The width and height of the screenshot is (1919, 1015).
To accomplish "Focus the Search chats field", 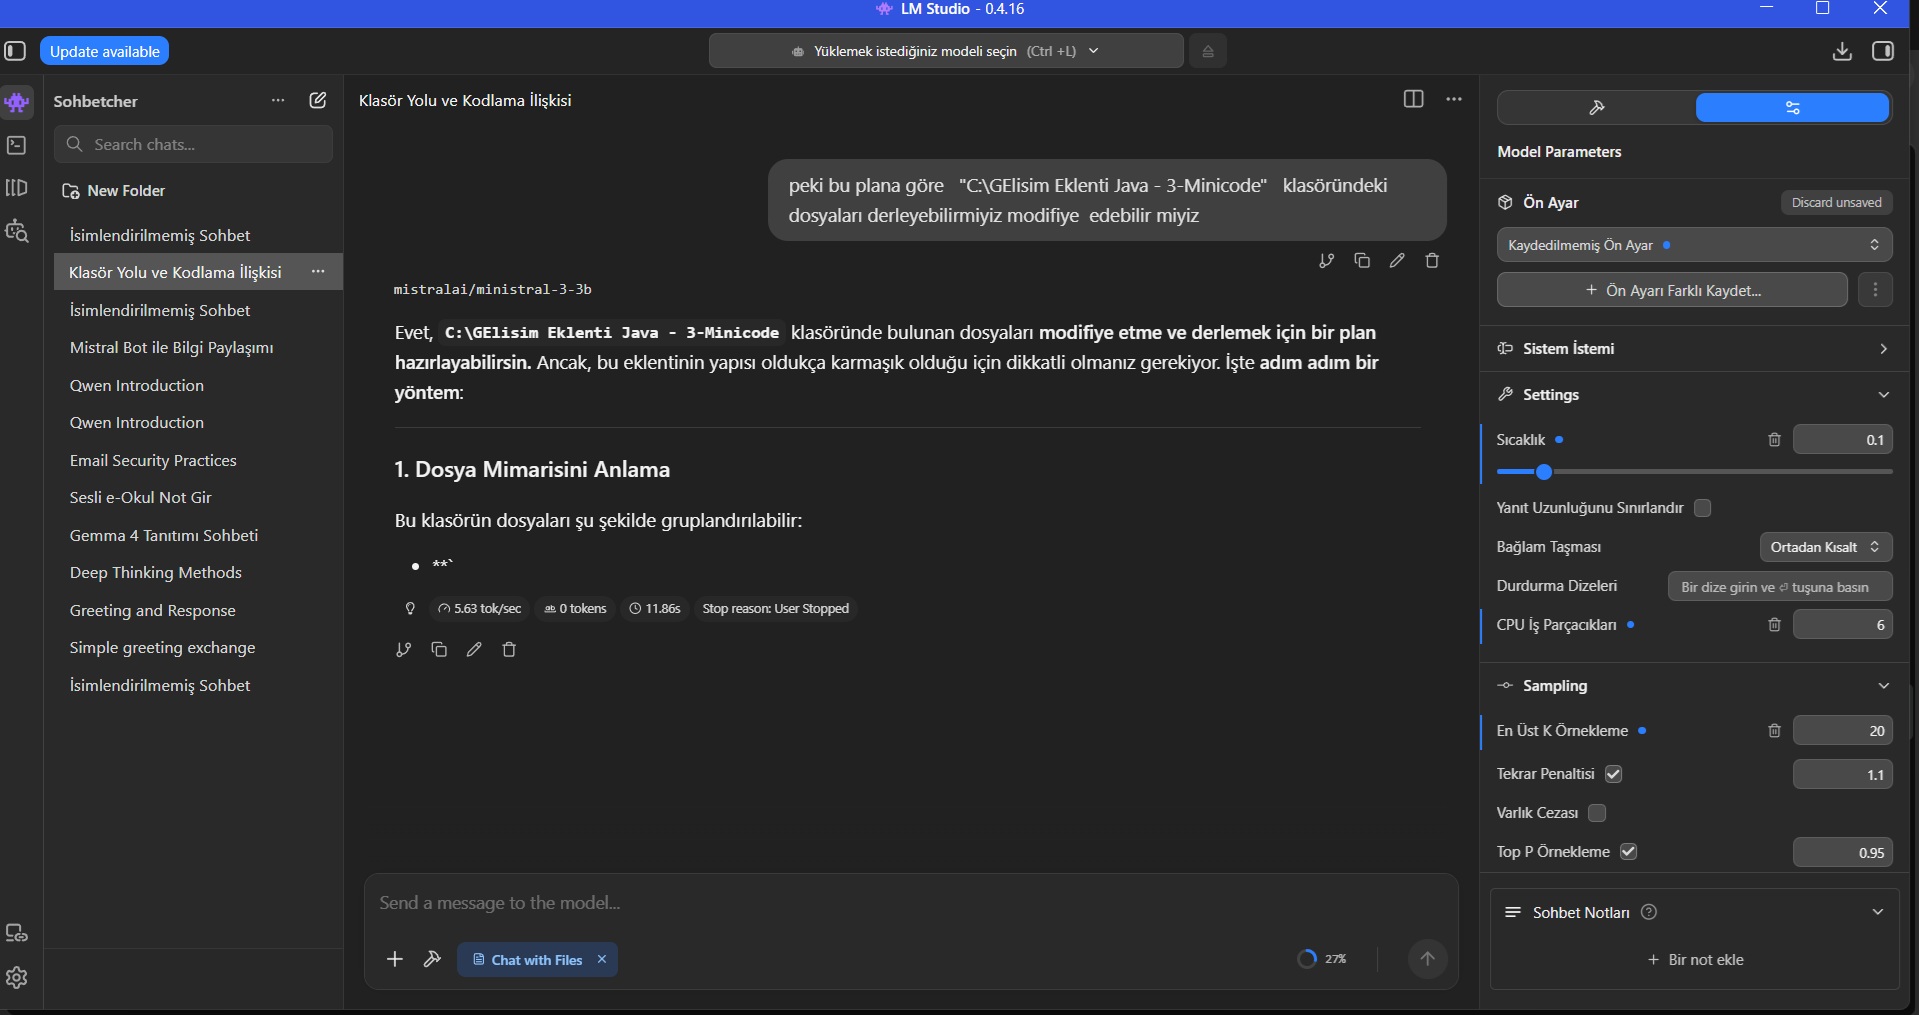I will coord(194,144).
